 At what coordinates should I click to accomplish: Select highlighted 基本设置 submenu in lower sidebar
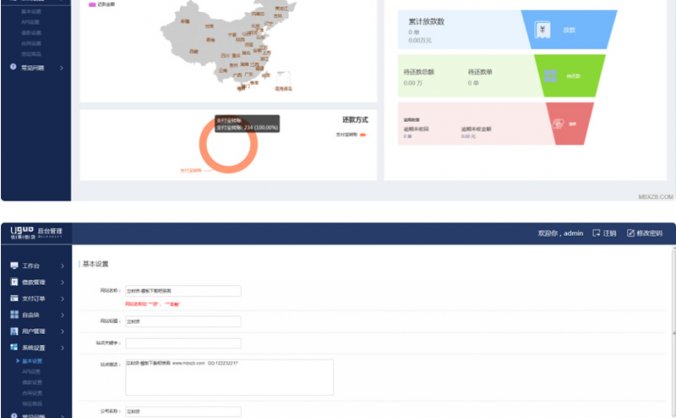click(x=32, y=361)
